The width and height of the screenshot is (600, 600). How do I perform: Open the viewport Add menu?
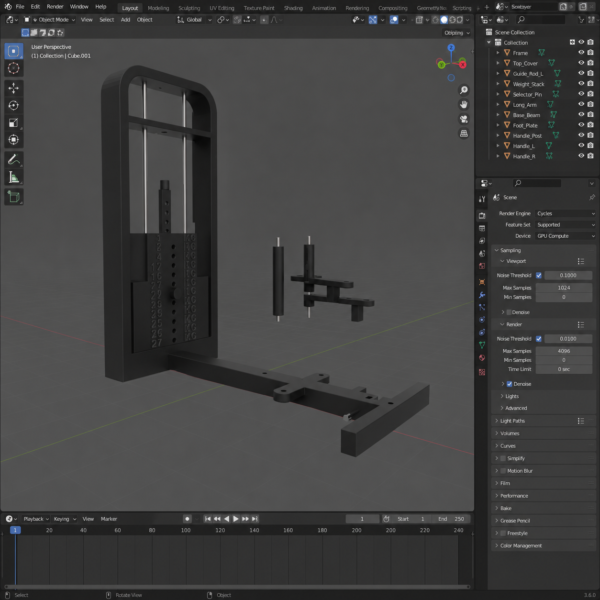(x=126, y=20)
